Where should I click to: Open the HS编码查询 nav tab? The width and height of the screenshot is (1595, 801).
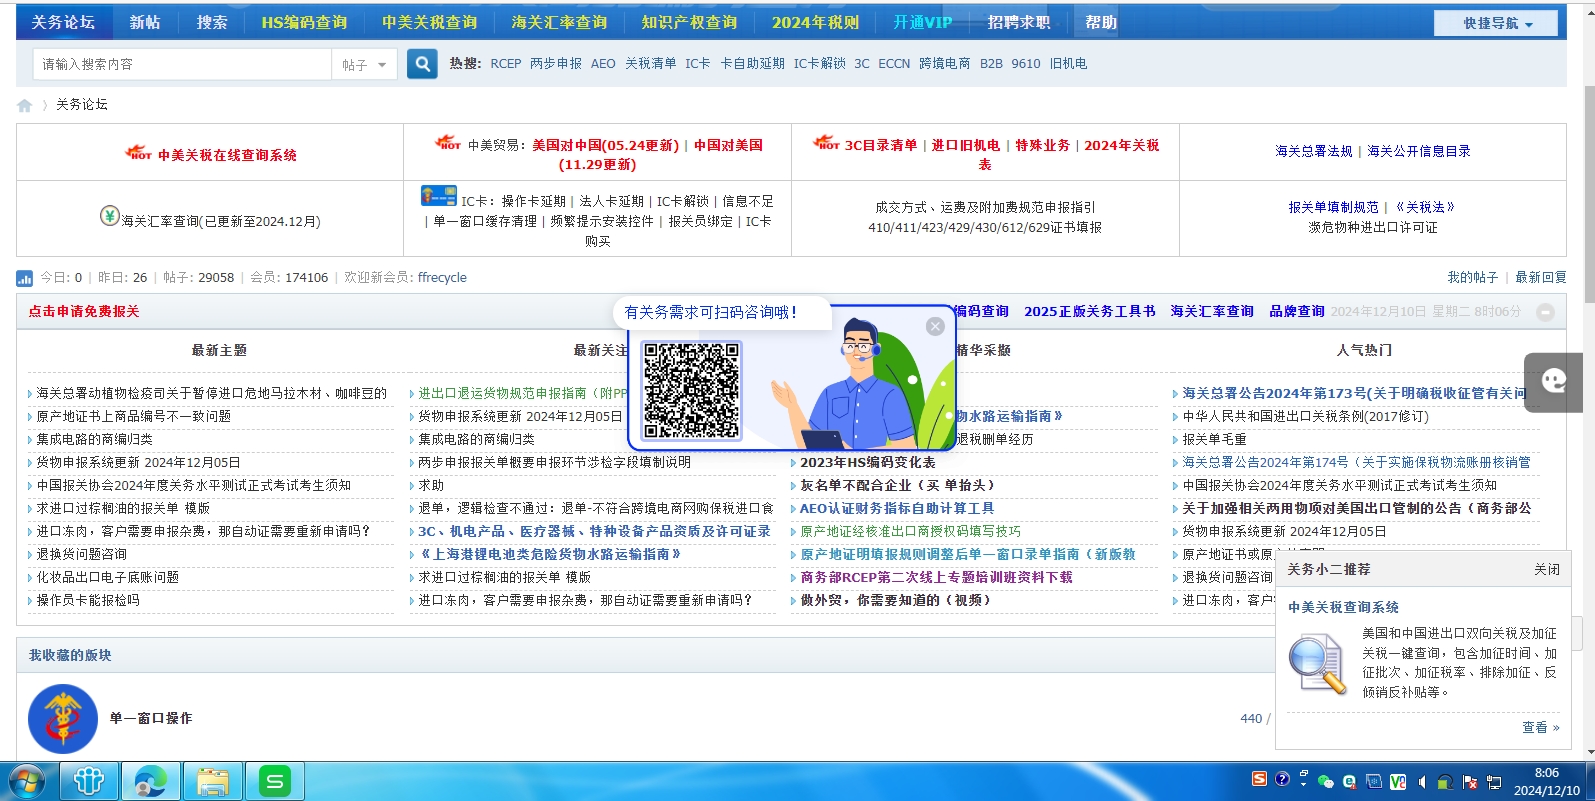304,22
